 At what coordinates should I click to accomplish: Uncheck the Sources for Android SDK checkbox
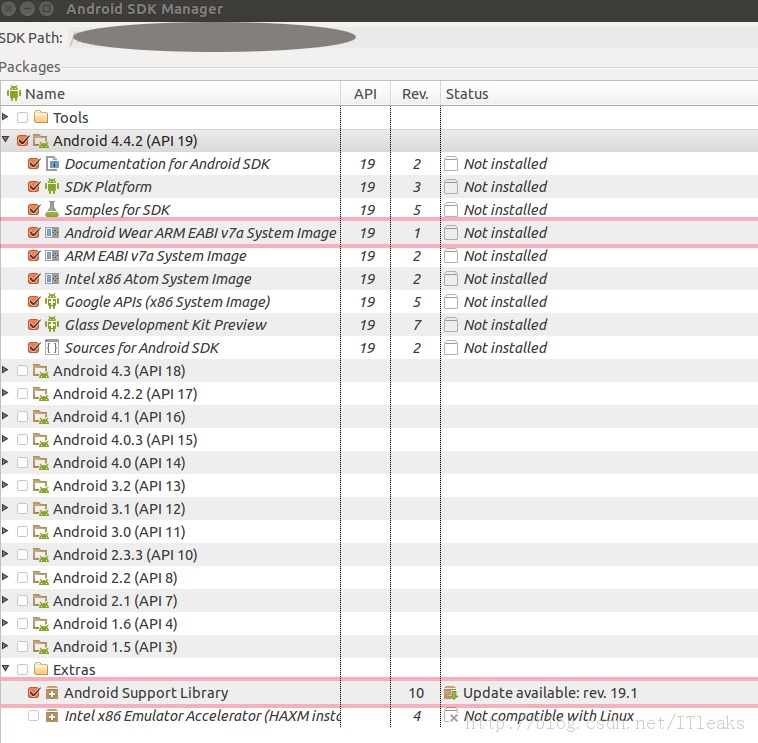coord(34,347)
